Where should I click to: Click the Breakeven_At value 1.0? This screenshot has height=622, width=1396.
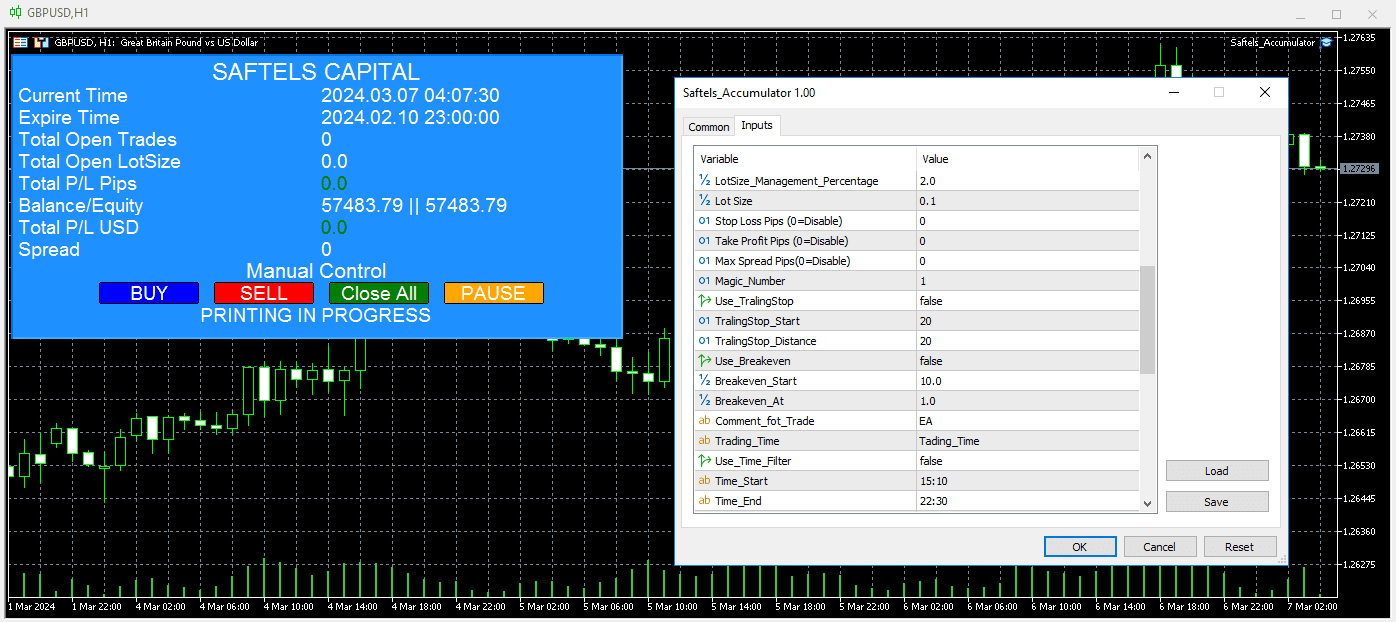coord(1027,401)
